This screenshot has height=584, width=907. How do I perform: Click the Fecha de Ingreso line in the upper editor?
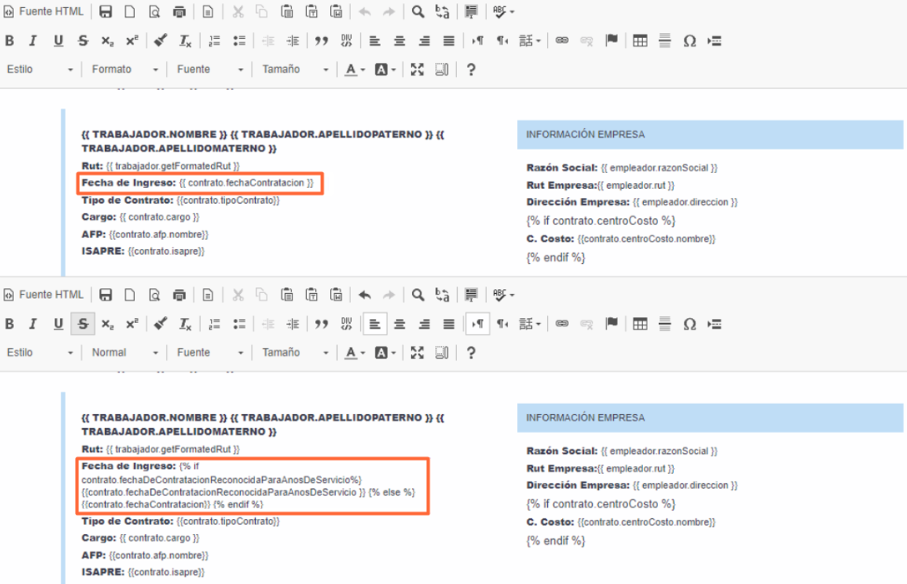click(197, 183)
